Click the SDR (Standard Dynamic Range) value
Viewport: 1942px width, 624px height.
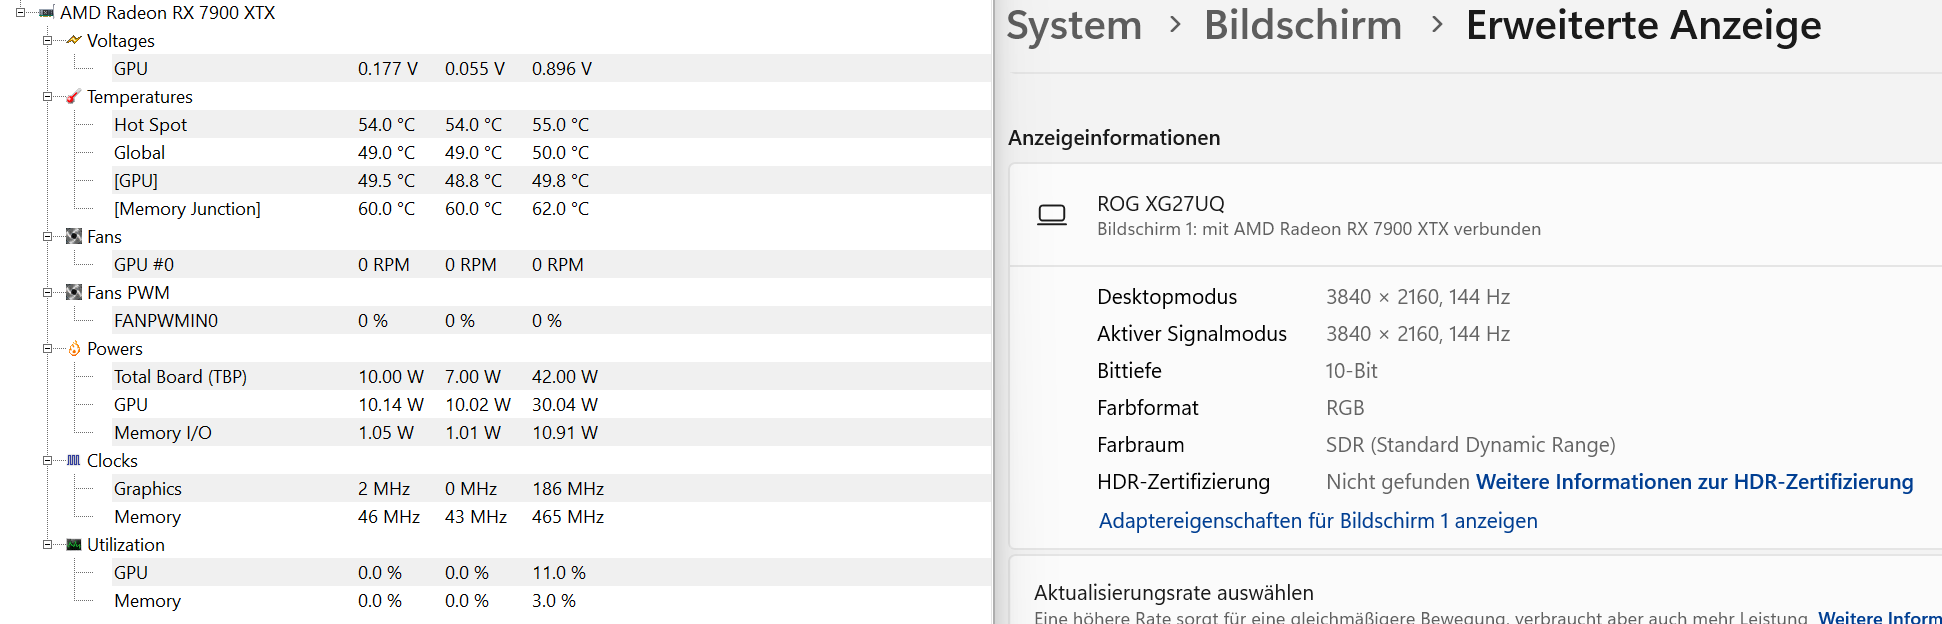[x=1471, y=445]
